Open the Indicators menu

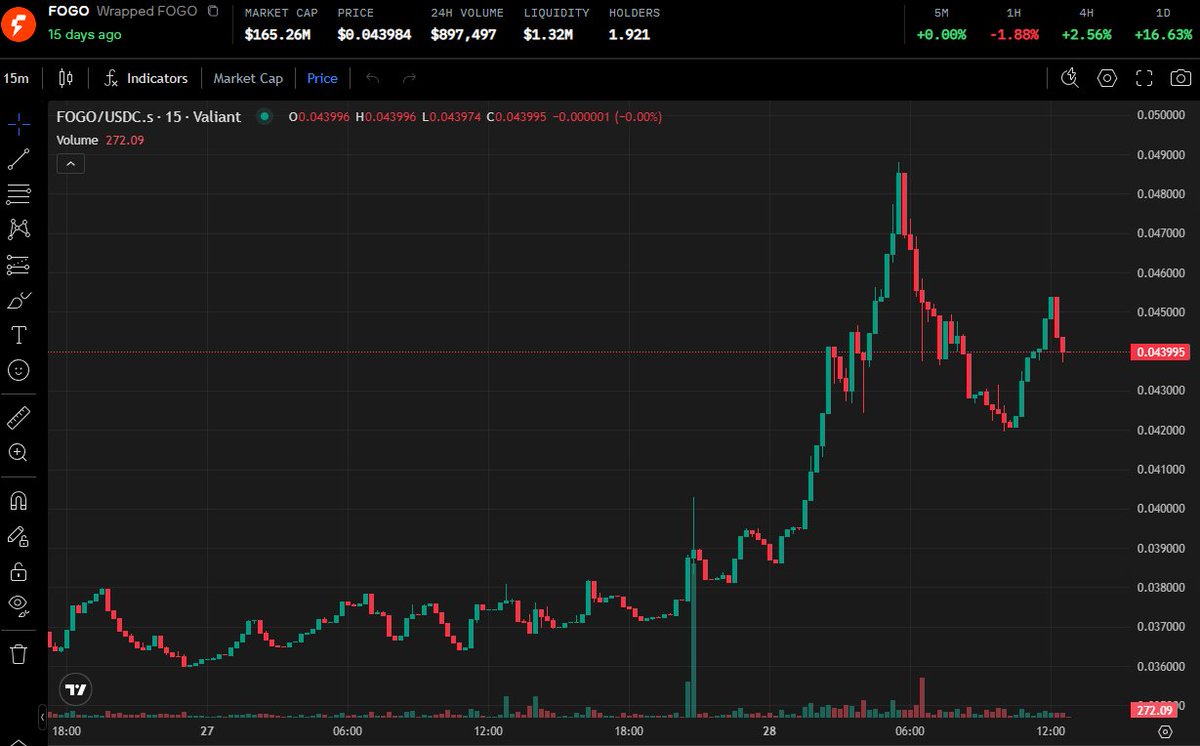coord(146,78)
